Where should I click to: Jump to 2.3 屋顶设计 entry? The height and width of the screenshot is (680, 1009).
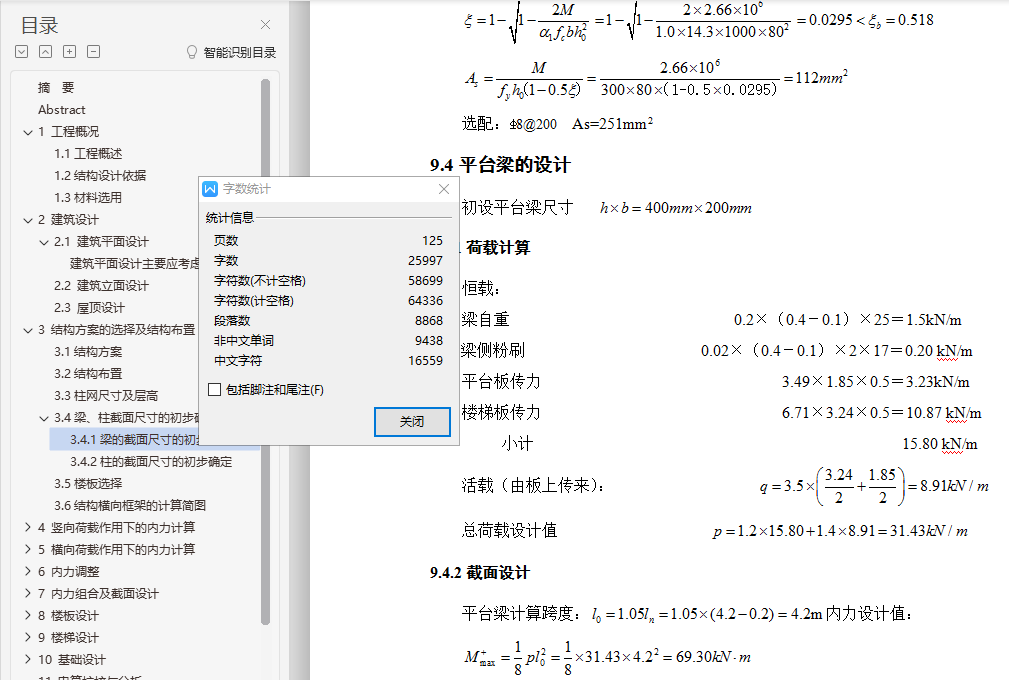click(89, 308)
